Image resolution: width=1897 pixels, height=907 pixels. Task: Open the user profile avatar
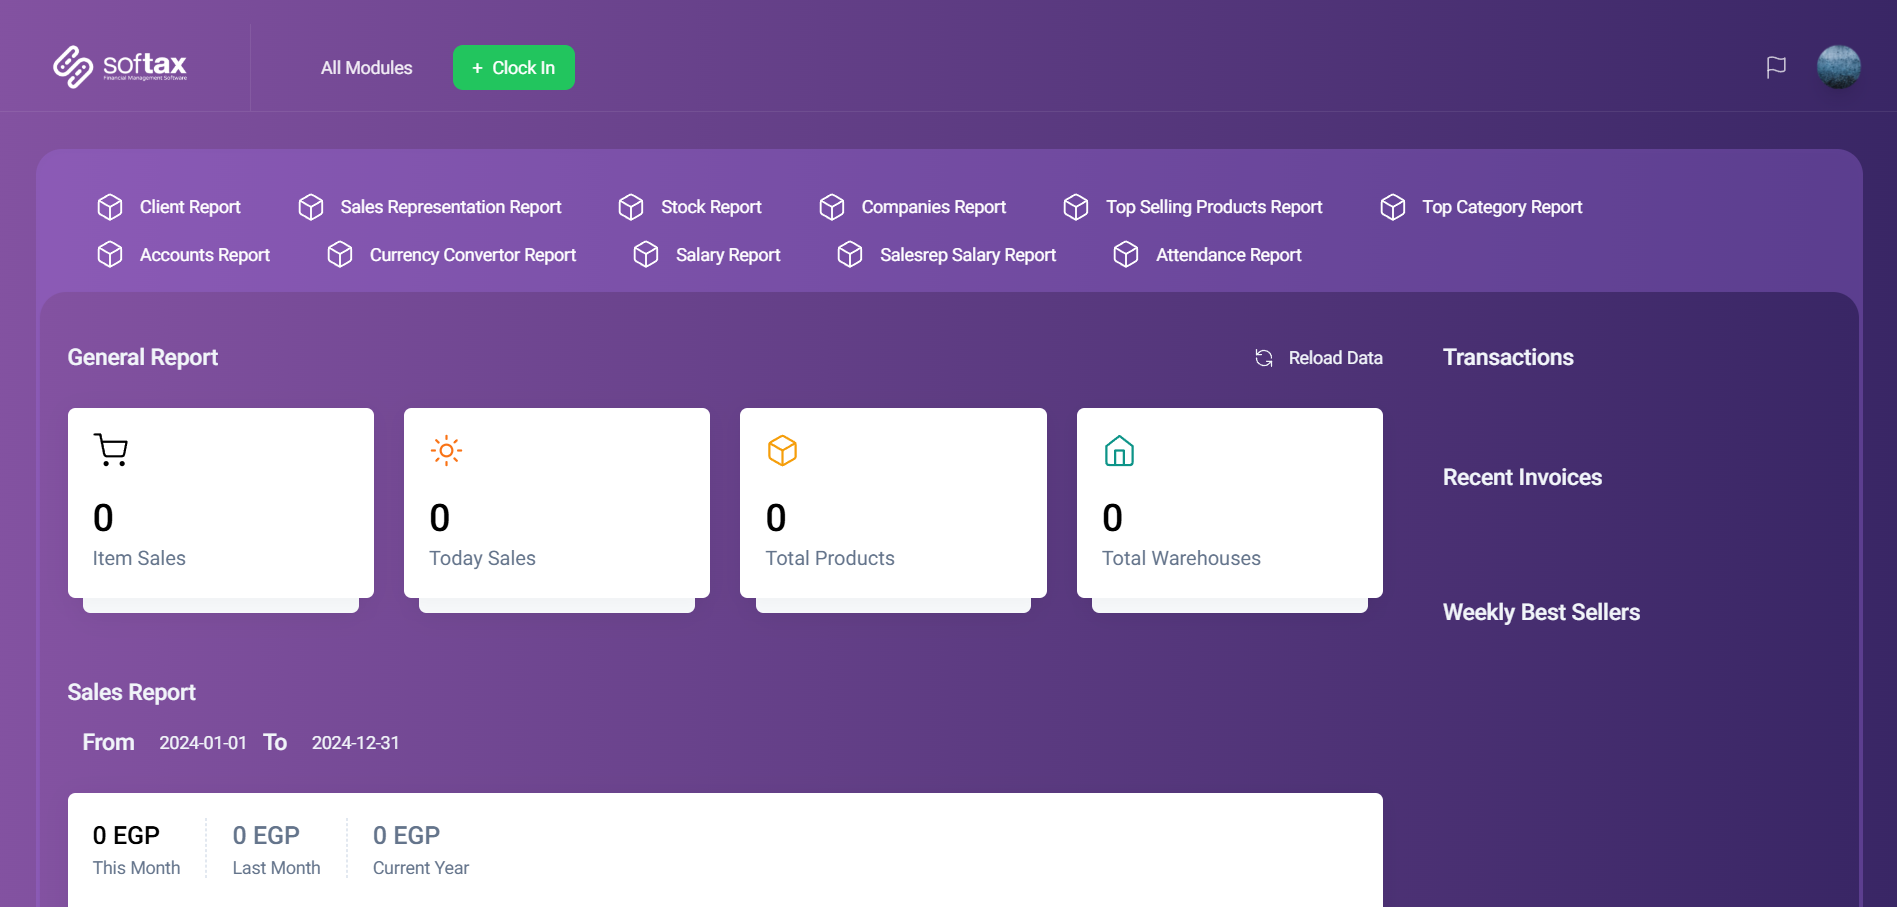pos(1838,67)
